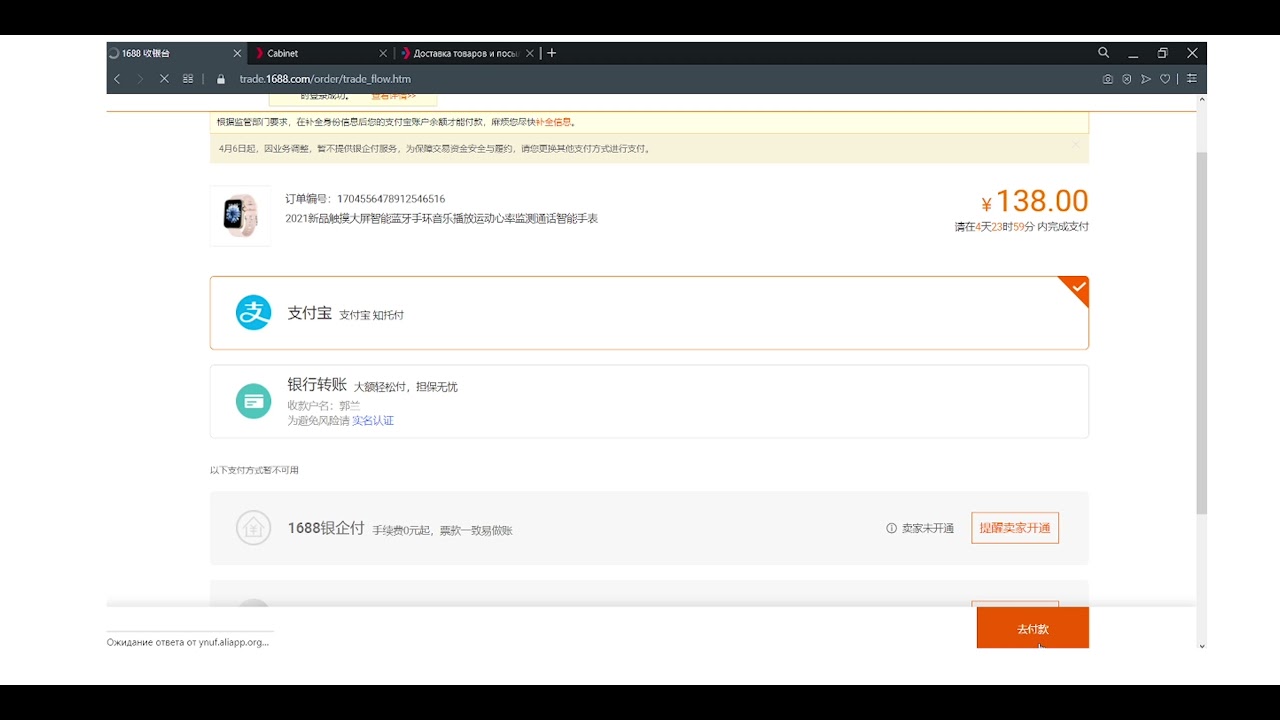Click the padlock site security icon

pos(221,79)
